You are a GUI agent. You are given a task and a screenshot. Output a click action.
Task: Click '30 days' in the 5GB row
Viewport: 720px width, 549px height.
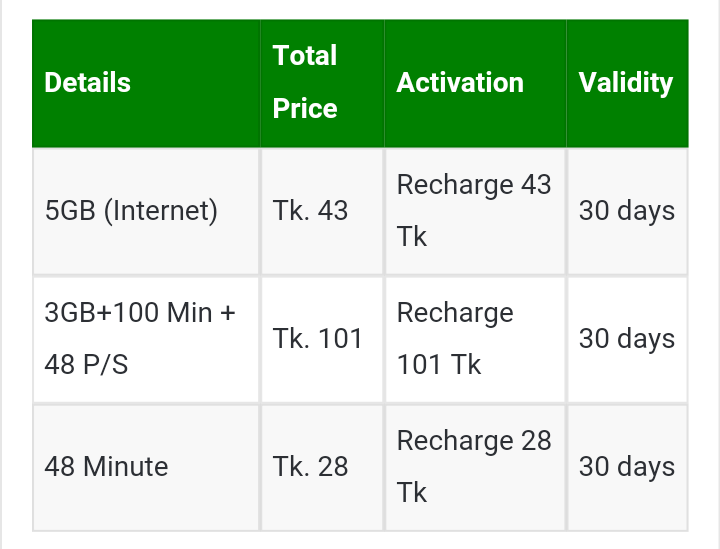coord(627,211)
